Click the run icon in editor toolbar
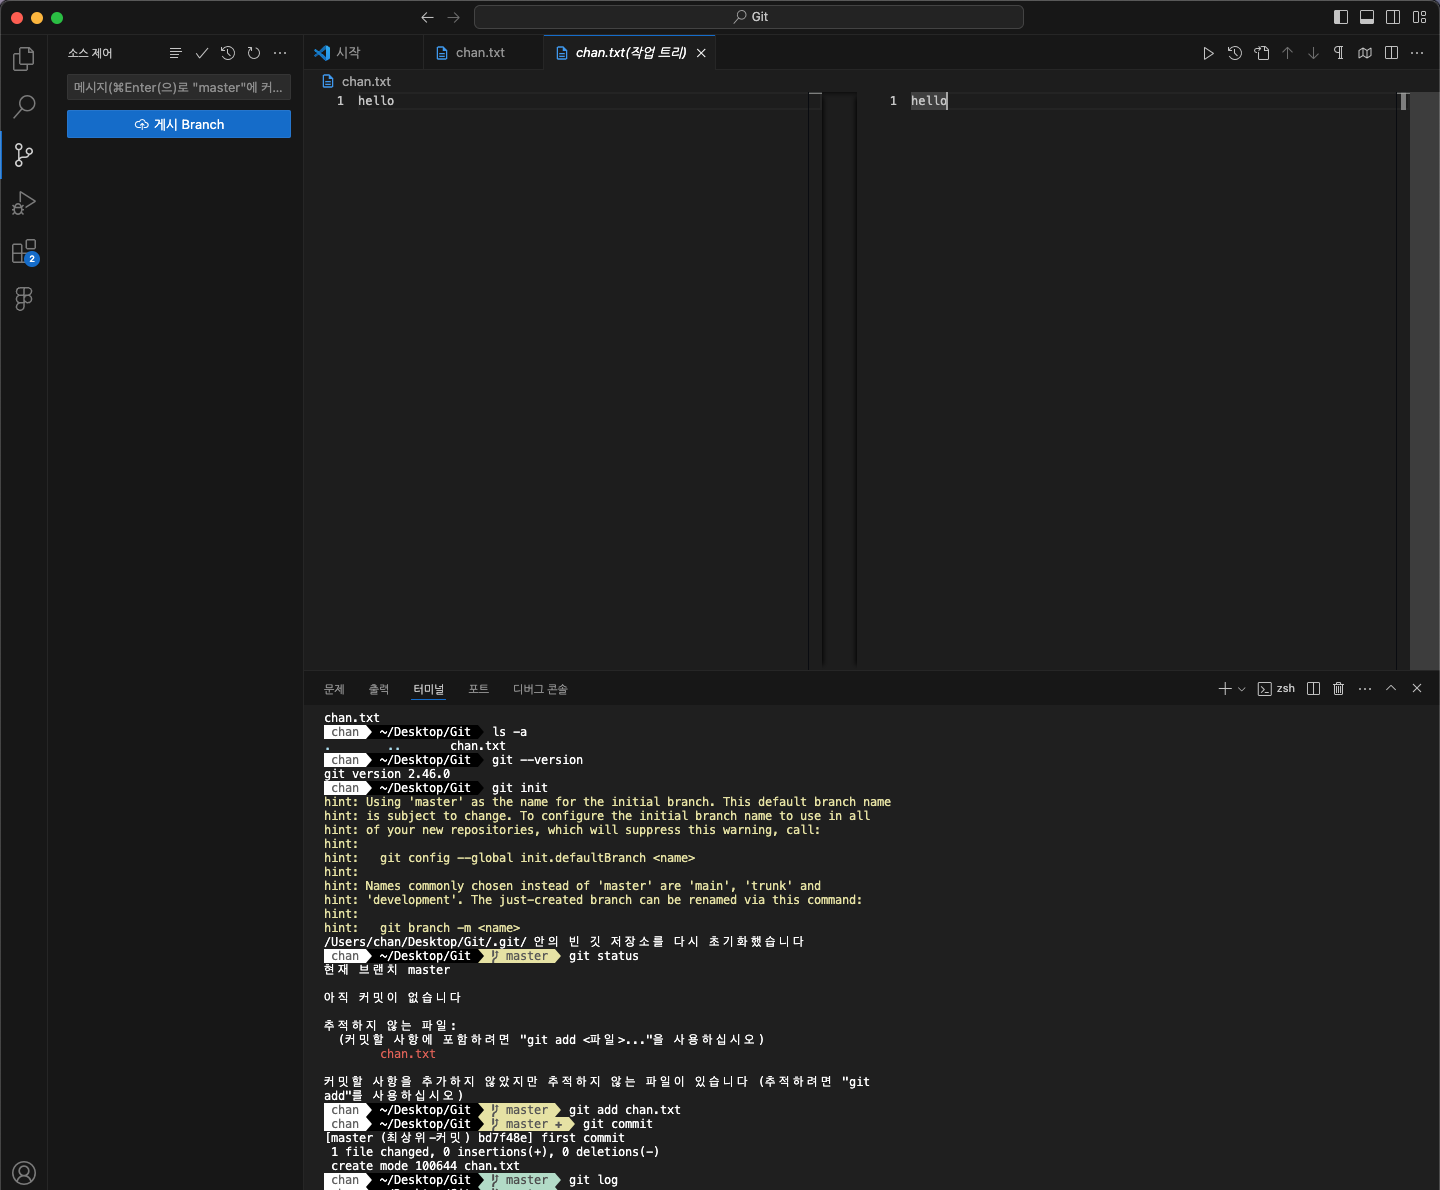 [1208, 53]
